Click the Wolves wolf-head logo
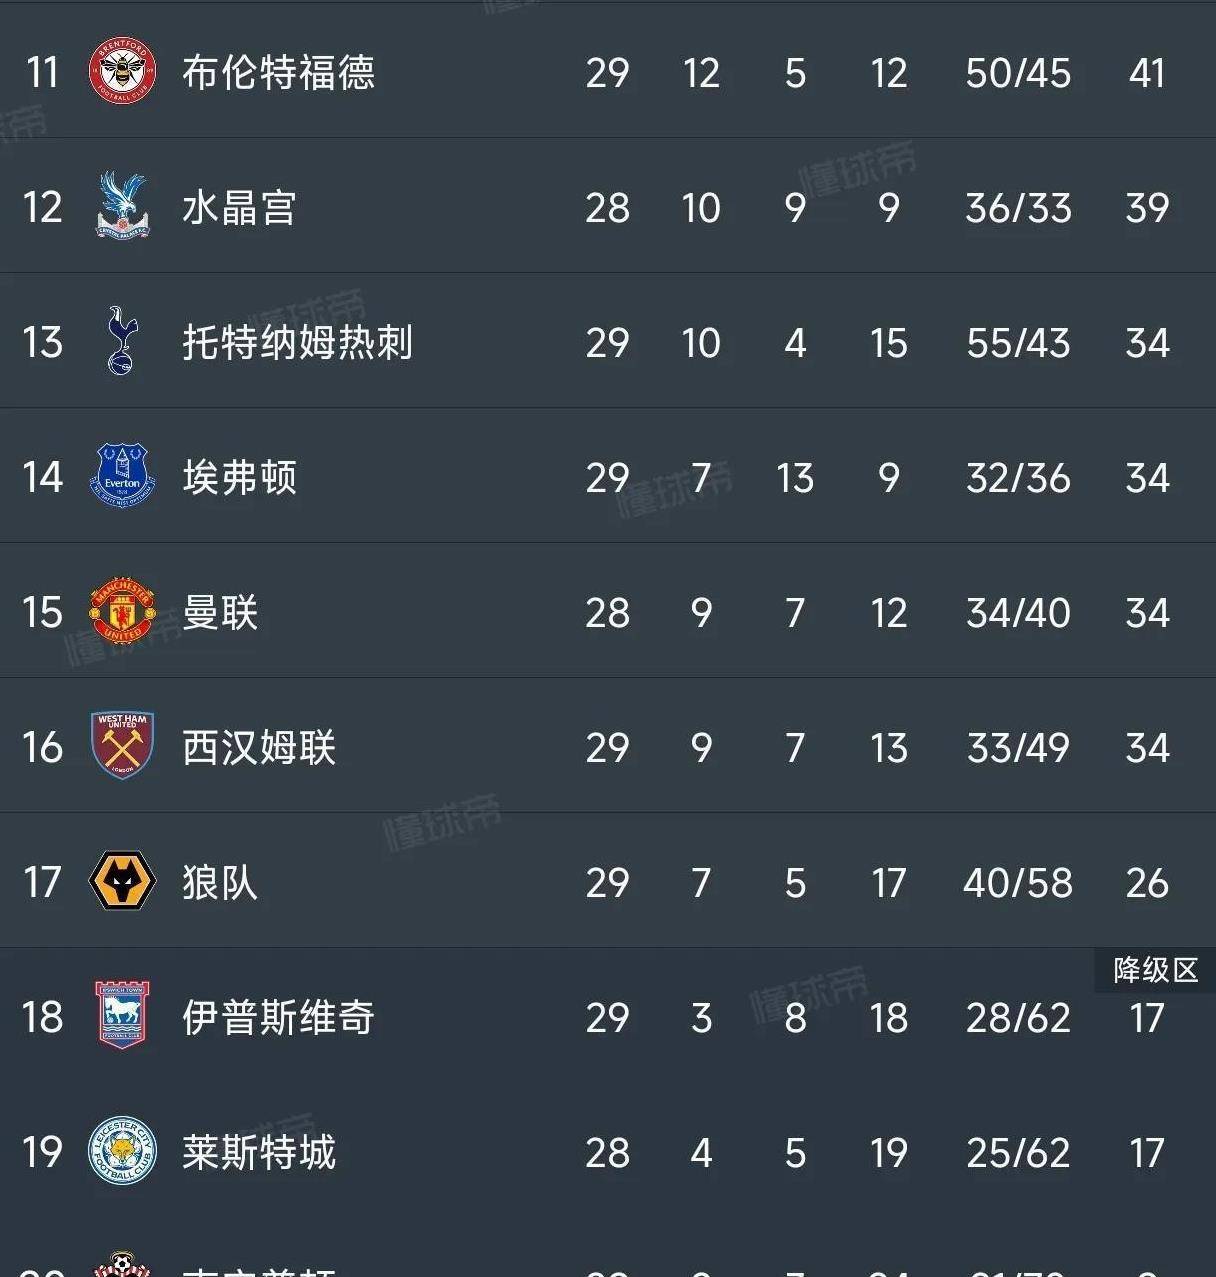The image size is (1216, 1277). 122,881
